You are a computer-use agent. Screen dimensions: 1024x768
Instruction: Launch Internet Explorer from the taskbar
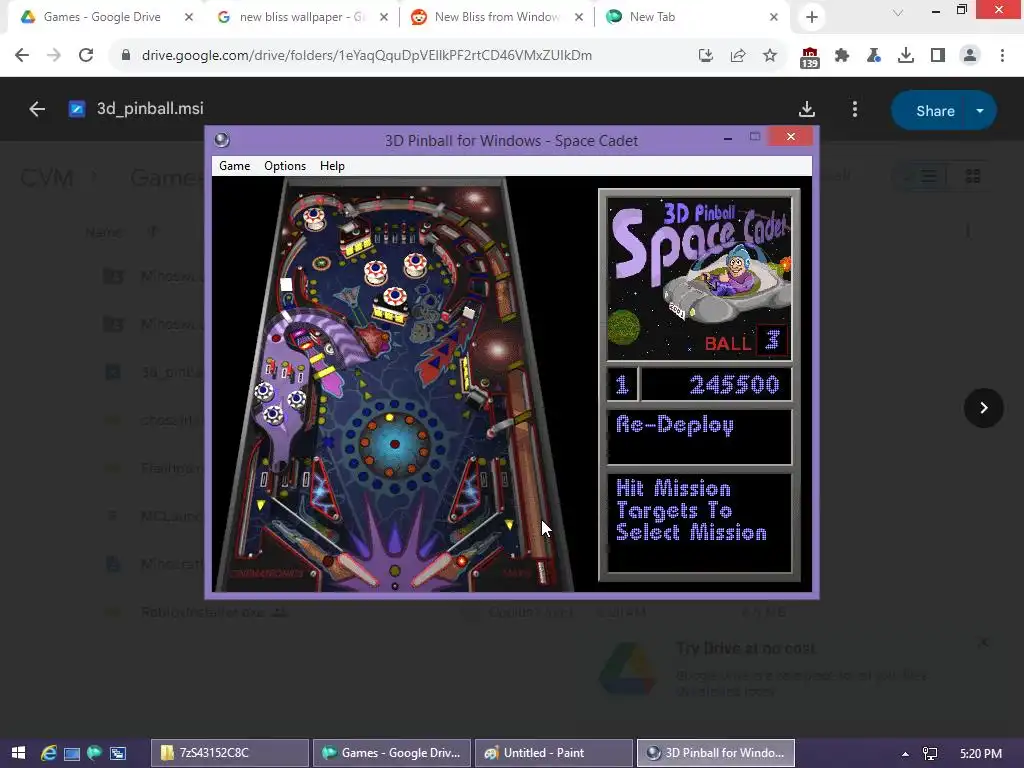tap(49, 753)
